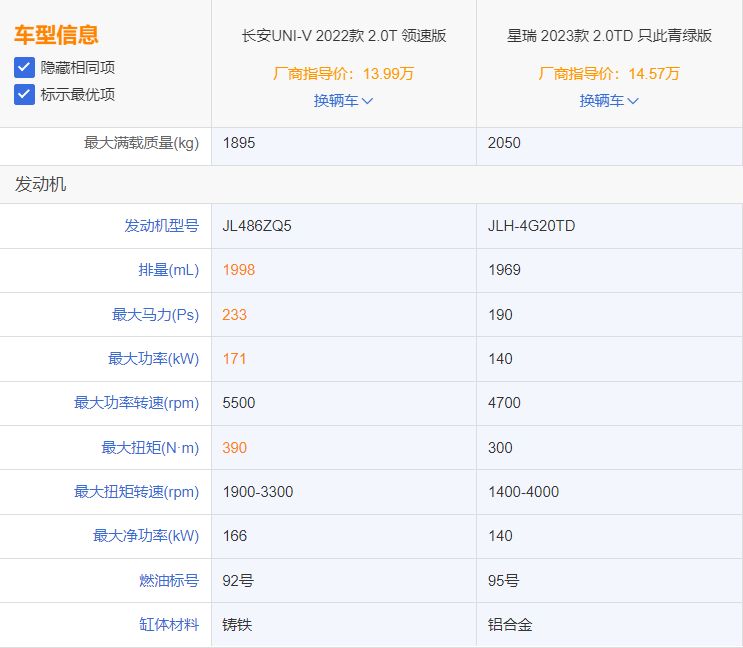The width and height of the screenshot is (743, 648).
Task: Select the 2050 max load value
Action: coord(504,143)
